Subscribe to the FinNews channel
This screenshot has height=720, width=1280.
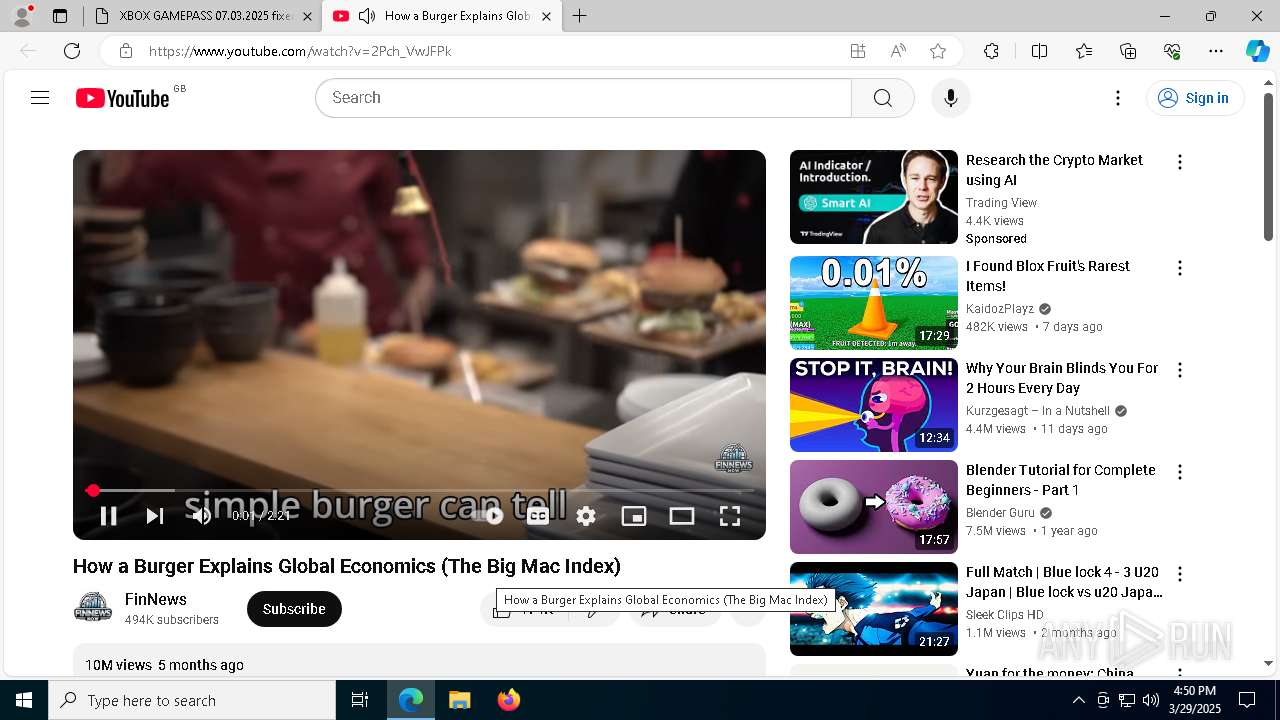[294, 609]
